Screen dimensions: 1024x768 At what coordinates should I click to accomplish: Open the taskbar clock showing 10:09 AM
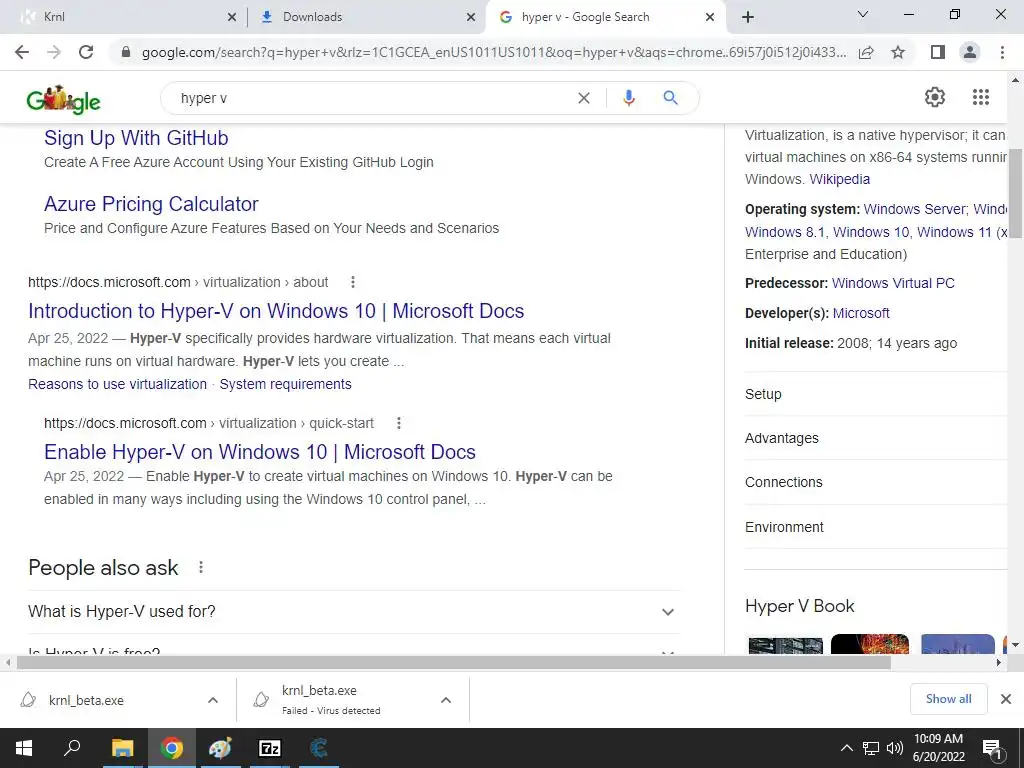point(938,748)
